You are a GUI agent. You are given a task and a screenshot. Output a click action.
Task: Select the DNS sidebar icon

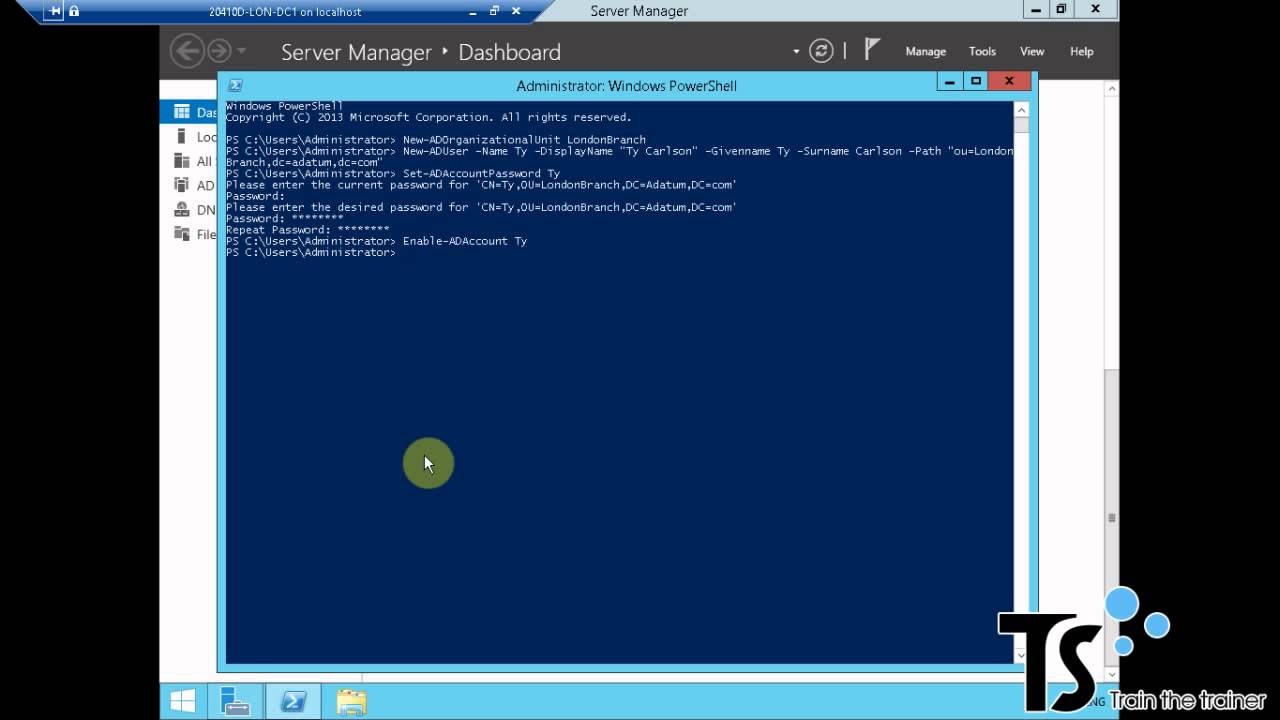pos(181,209)
